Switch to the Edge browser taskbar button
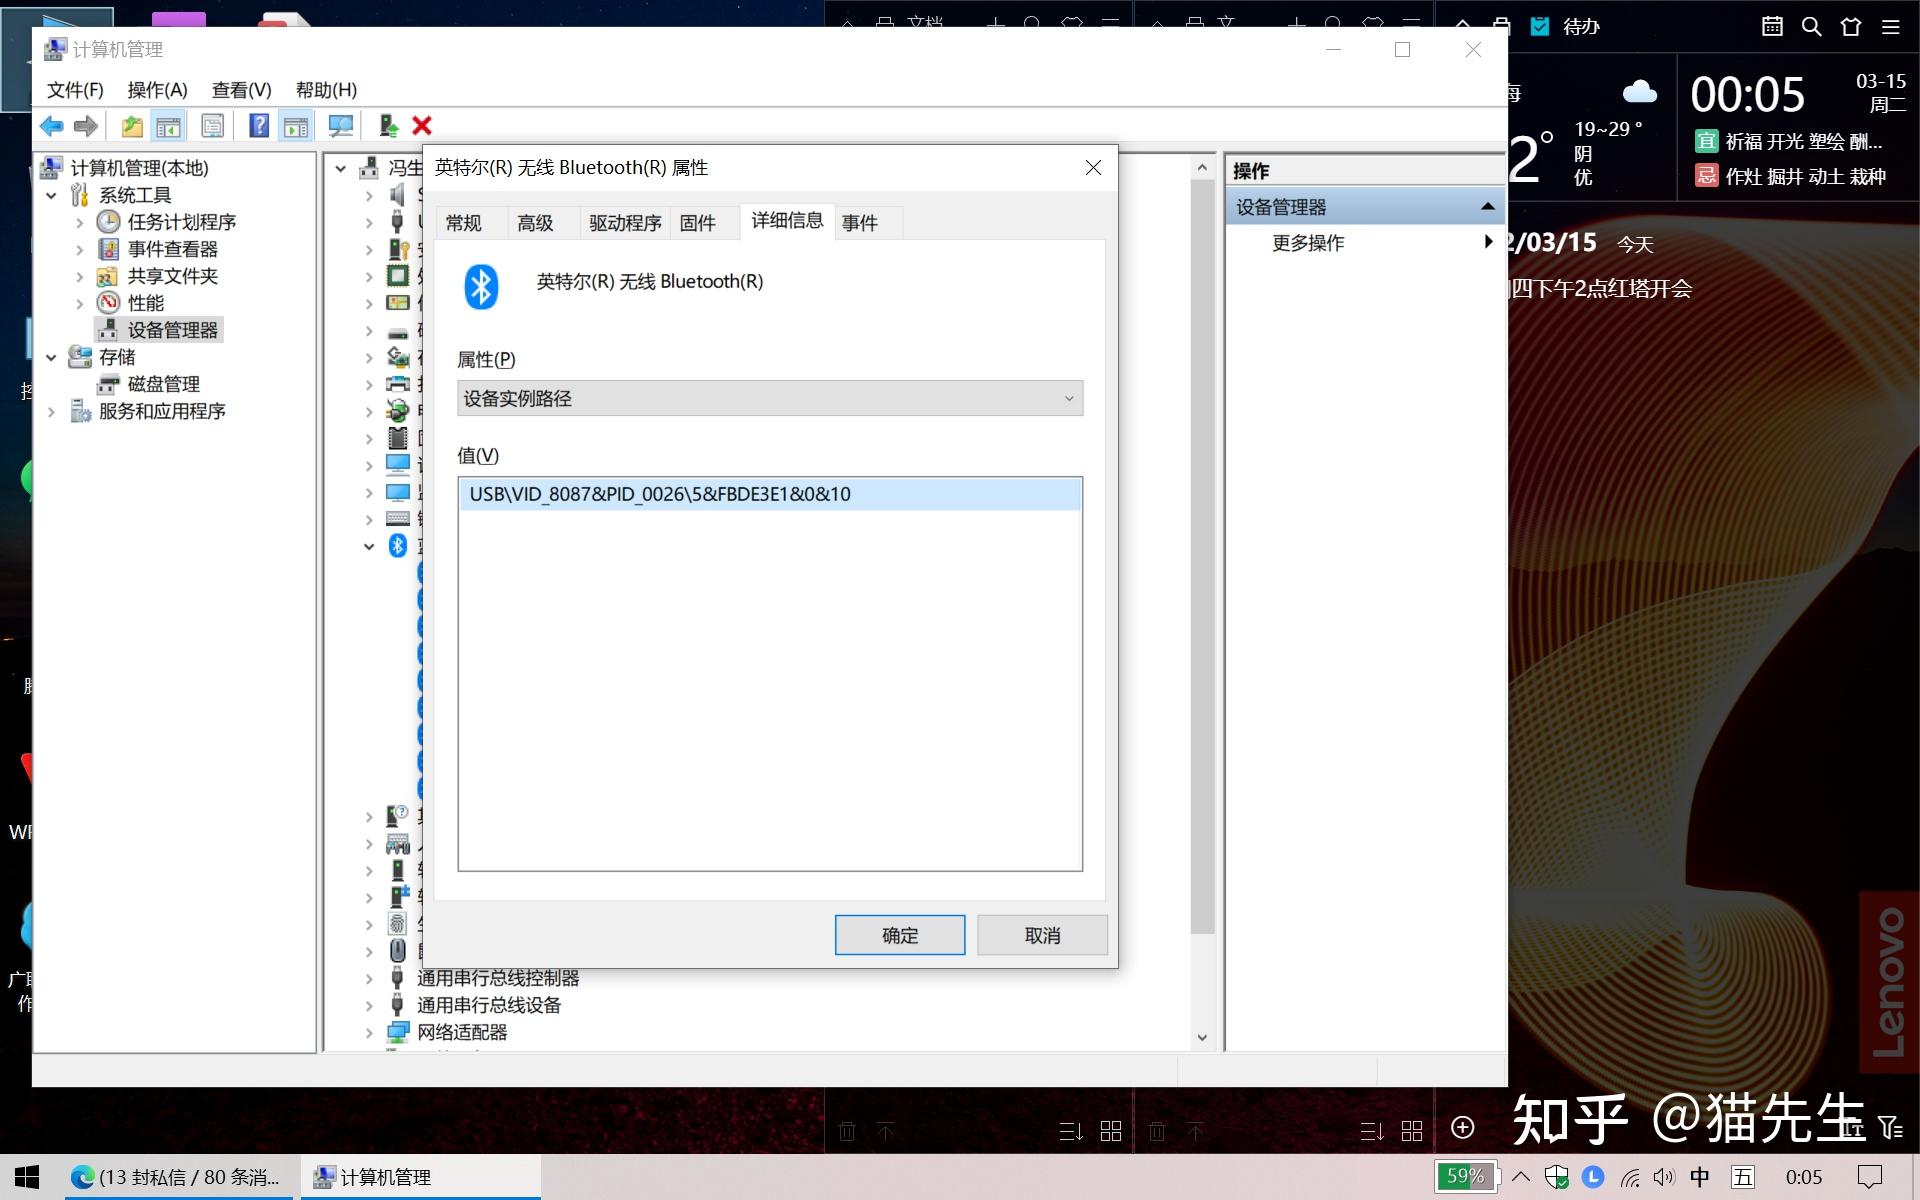This screenshot has height=1200, width=1920. 180,1177
